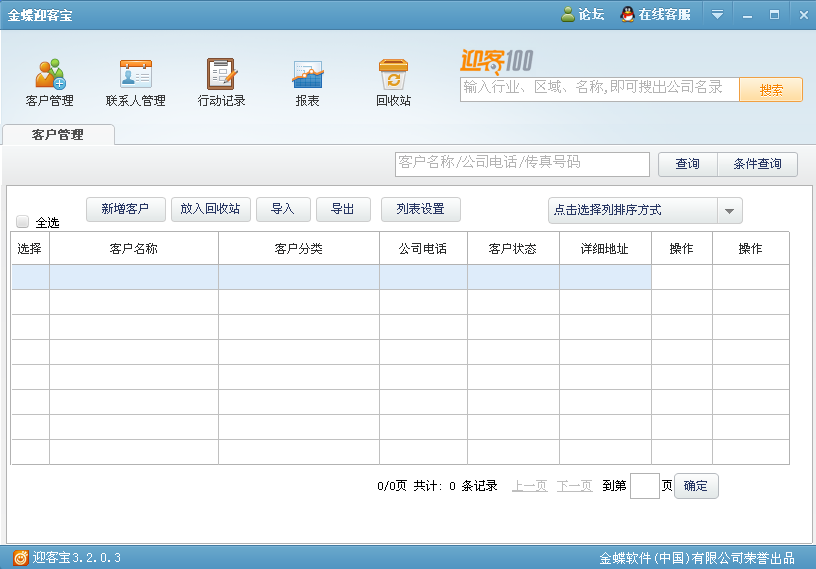816x569 pixels.
Task: Open 客户管理 customer management icon
Action: (50, 74)
